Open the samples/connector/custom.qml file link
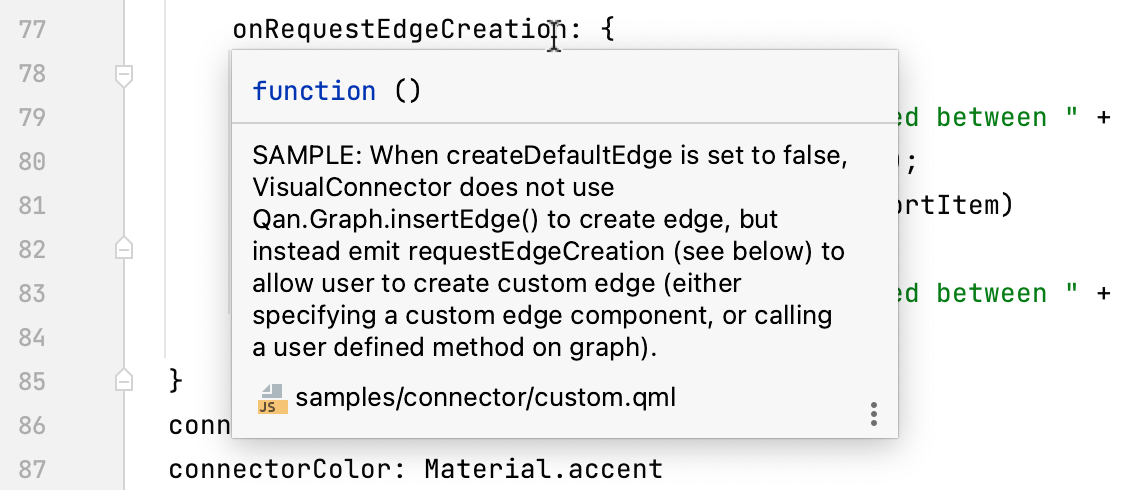This screenshot has height=490, width=1121. 486,398
